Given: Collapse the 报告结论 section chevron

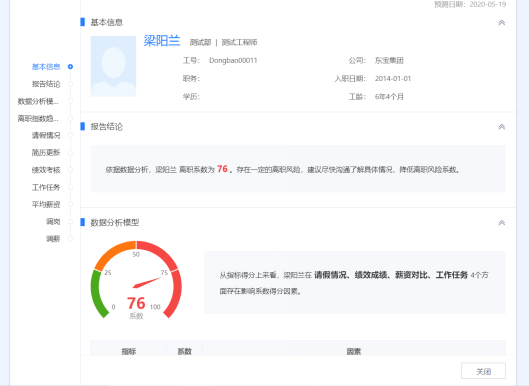Looking at the screenshot, I should point(502,127).
